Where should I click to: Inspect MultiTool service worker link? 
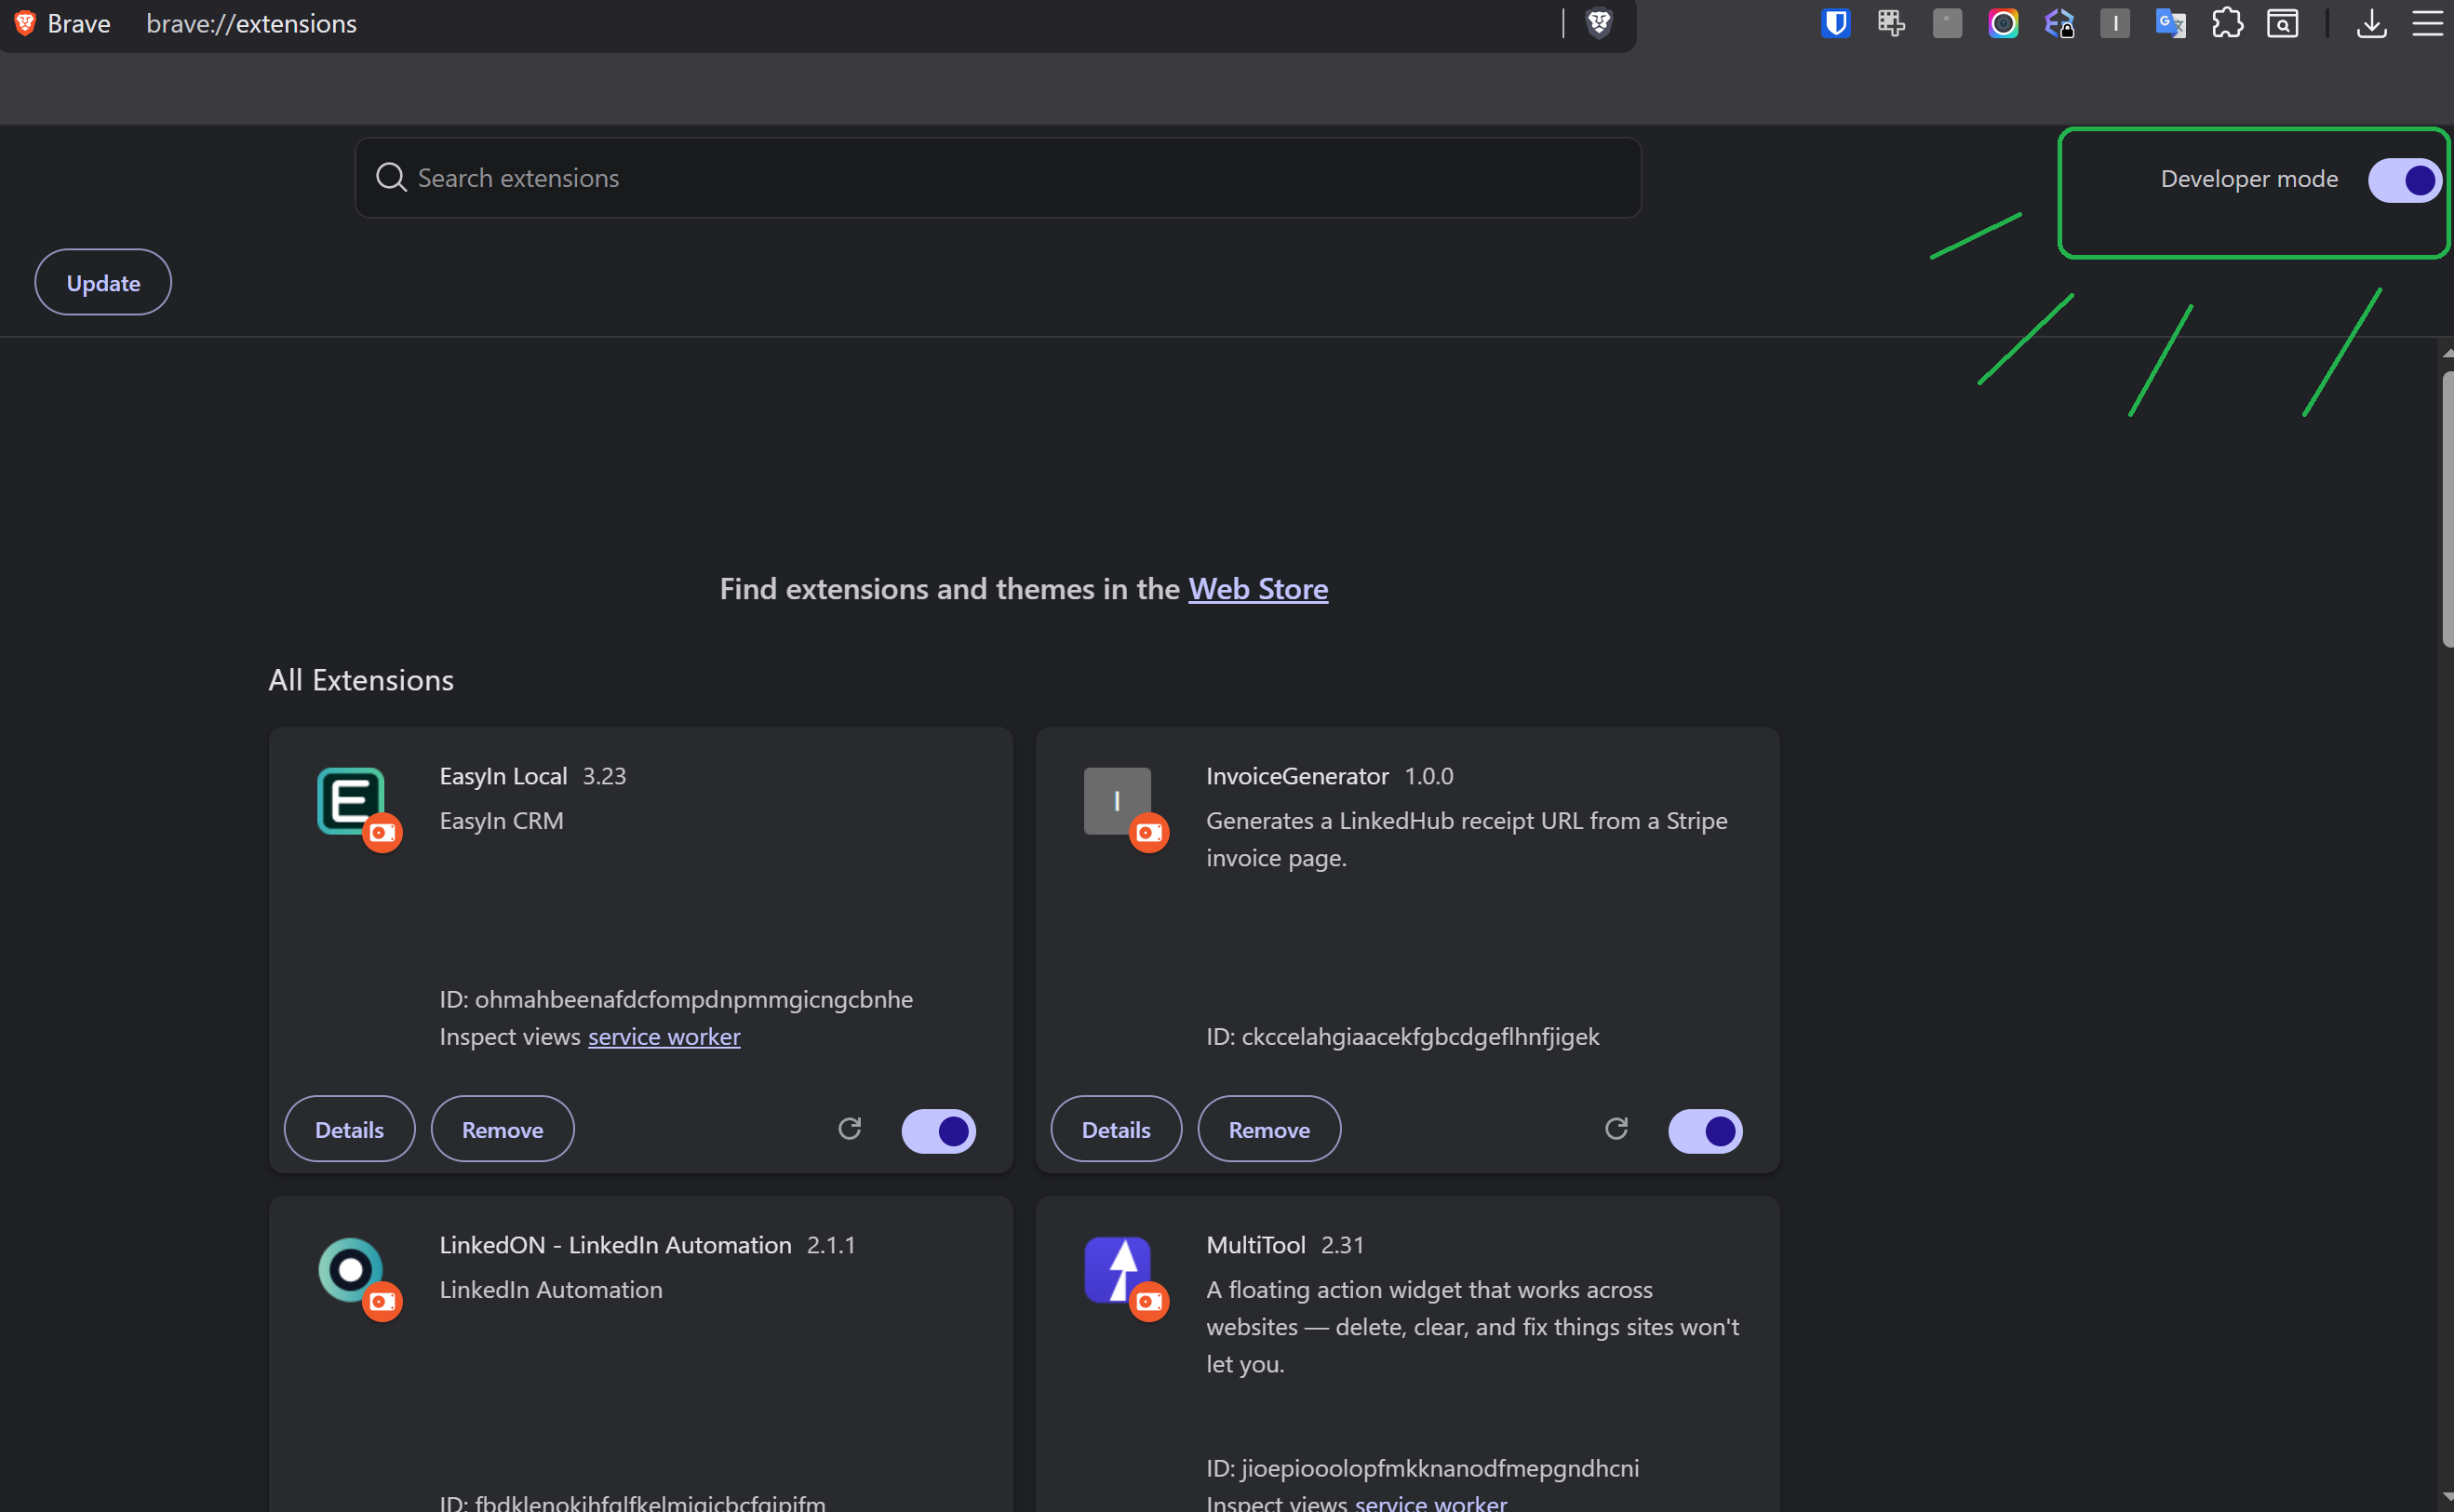(x=1431, y=1502)
